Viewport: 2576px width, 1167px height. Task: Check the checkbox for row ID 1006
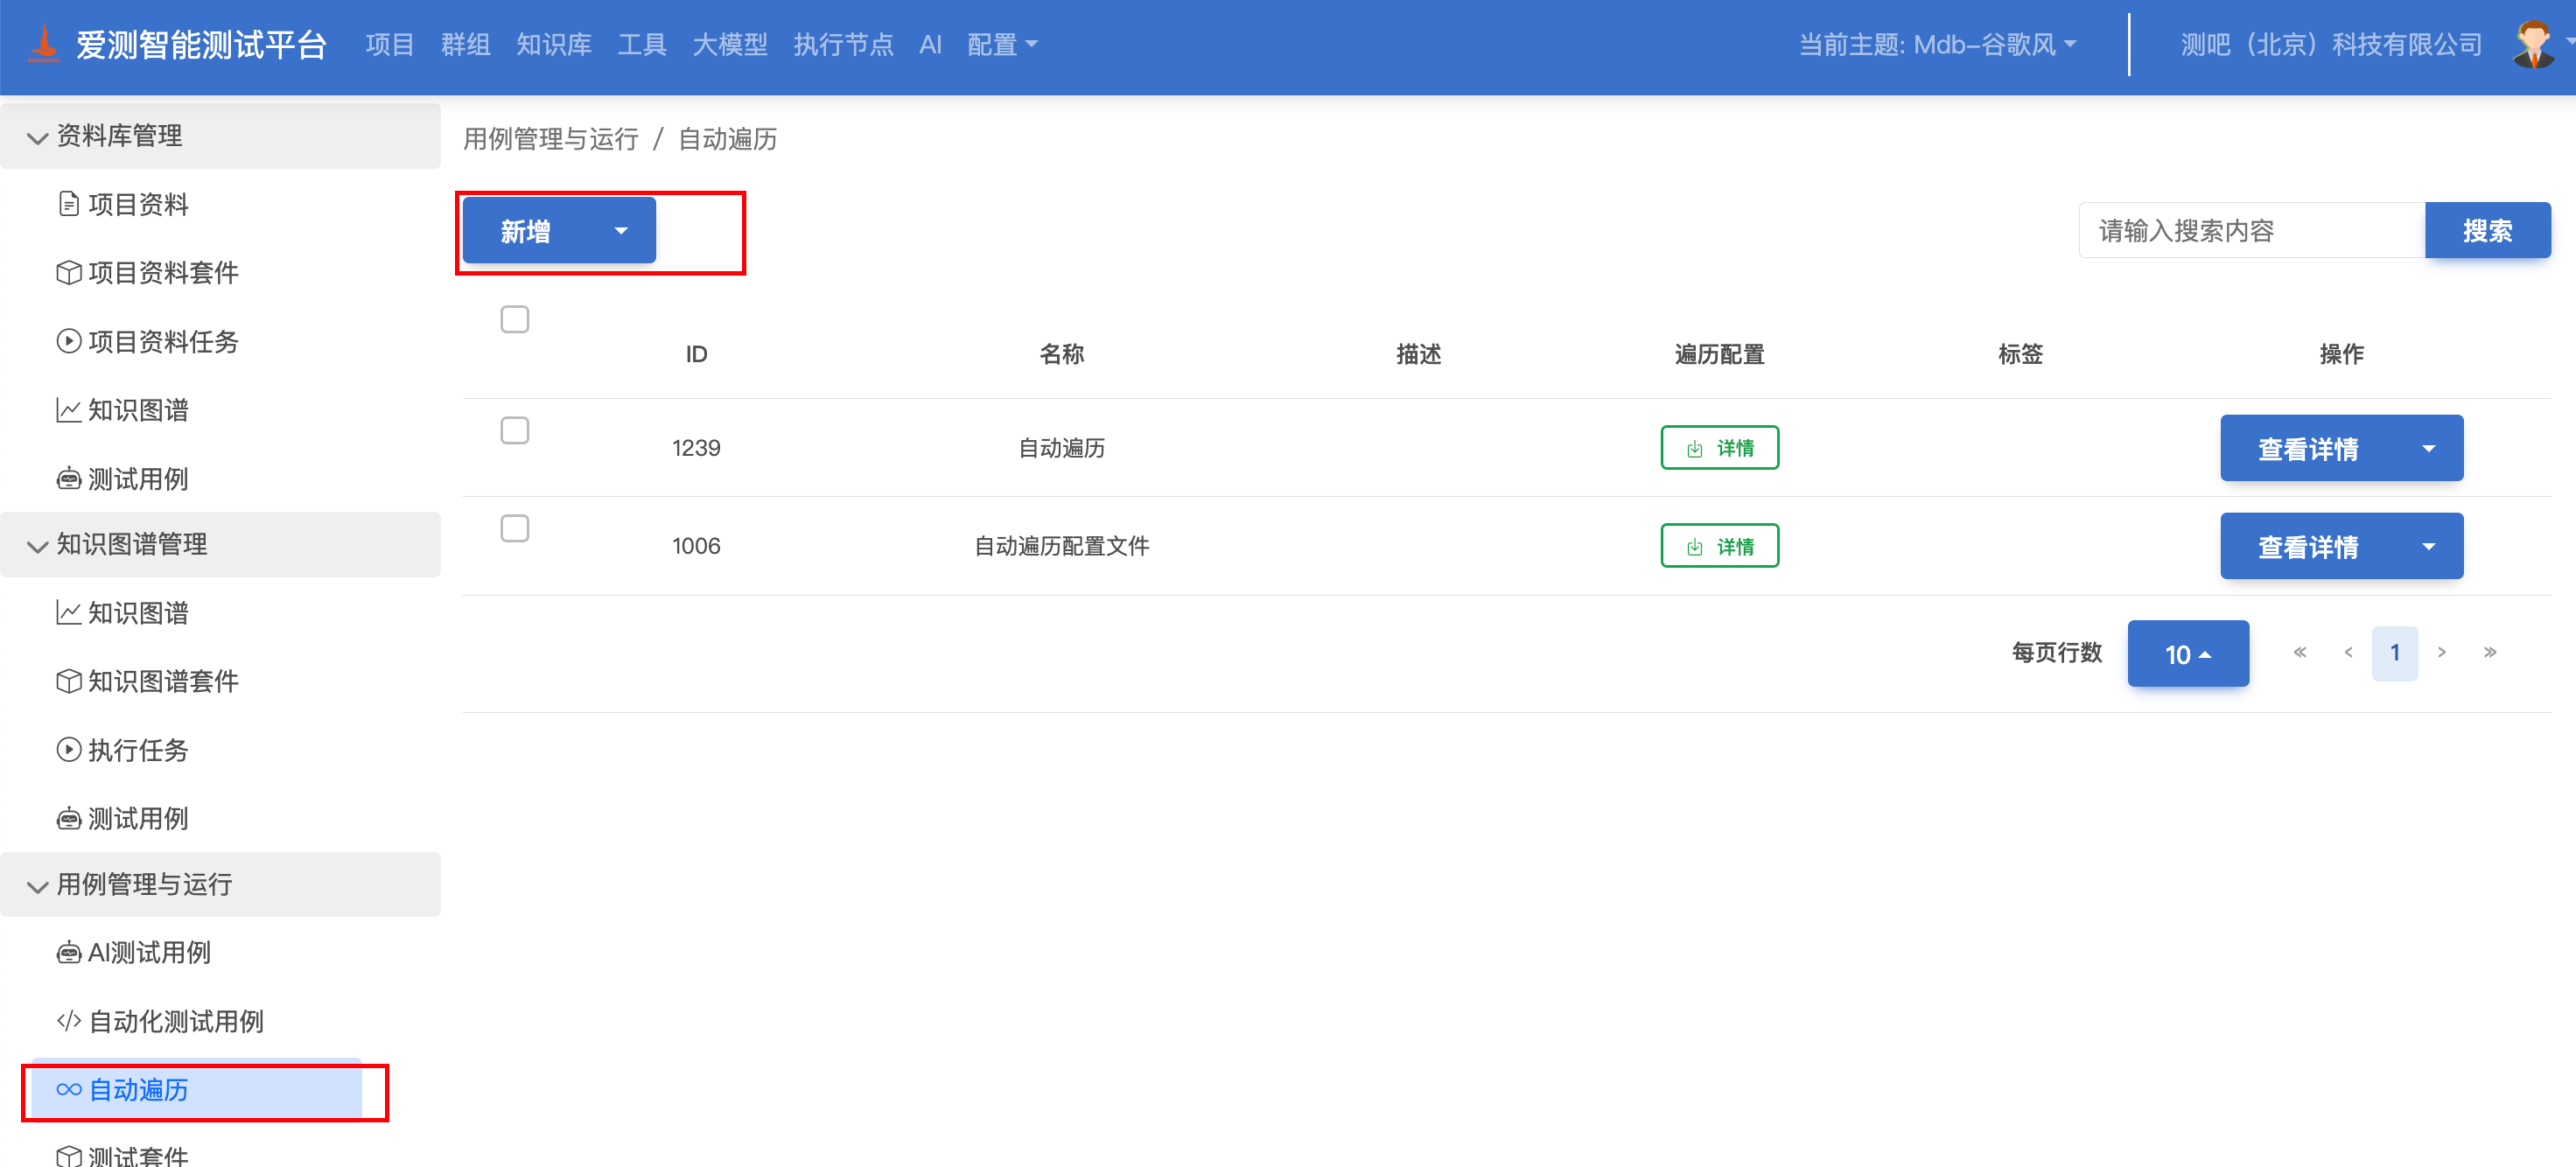514,528
